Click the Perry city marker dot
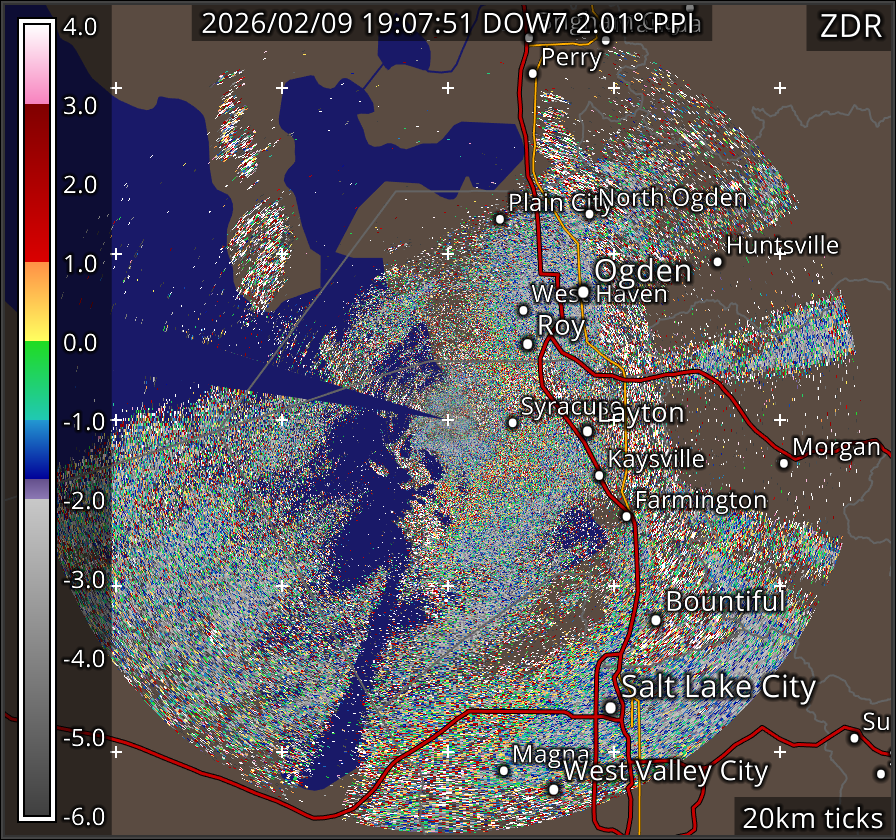Screen dimensions: 896x840 click(x=533, y=71)
